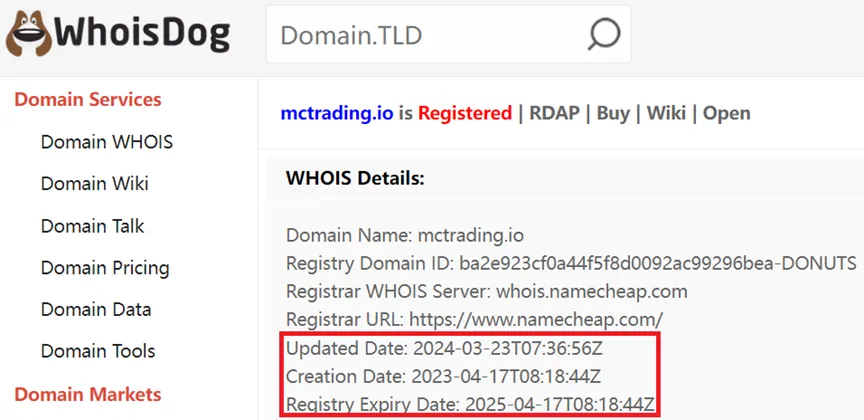Screen dimensions: 864x420
Task: Select the Registry Expiry Date 2025-04-17 line
Action: tap(471, 405)
